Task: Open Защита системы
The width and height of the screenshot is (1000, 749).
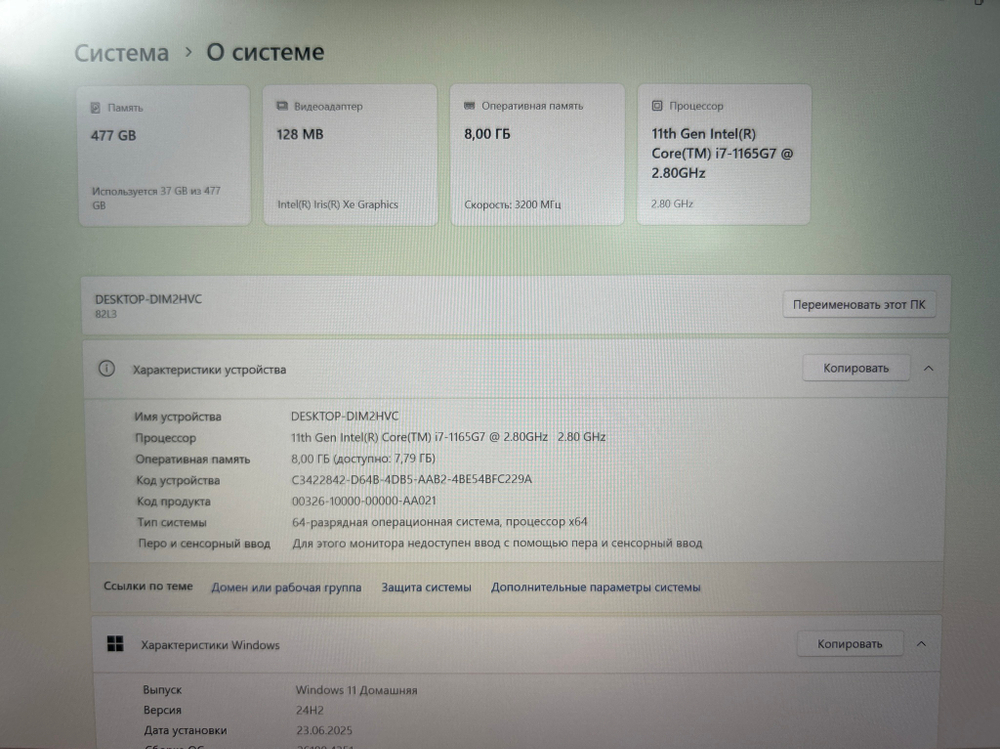Action: (x=425, y=587)
